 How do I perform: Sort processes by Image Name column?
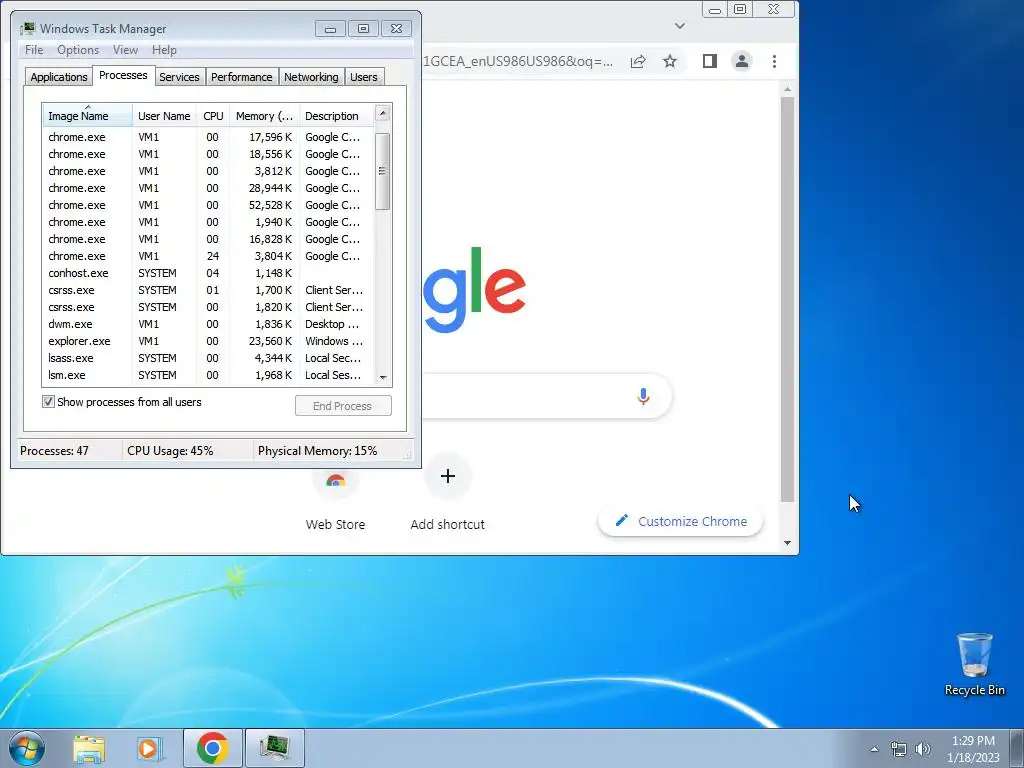pos(88,116)
